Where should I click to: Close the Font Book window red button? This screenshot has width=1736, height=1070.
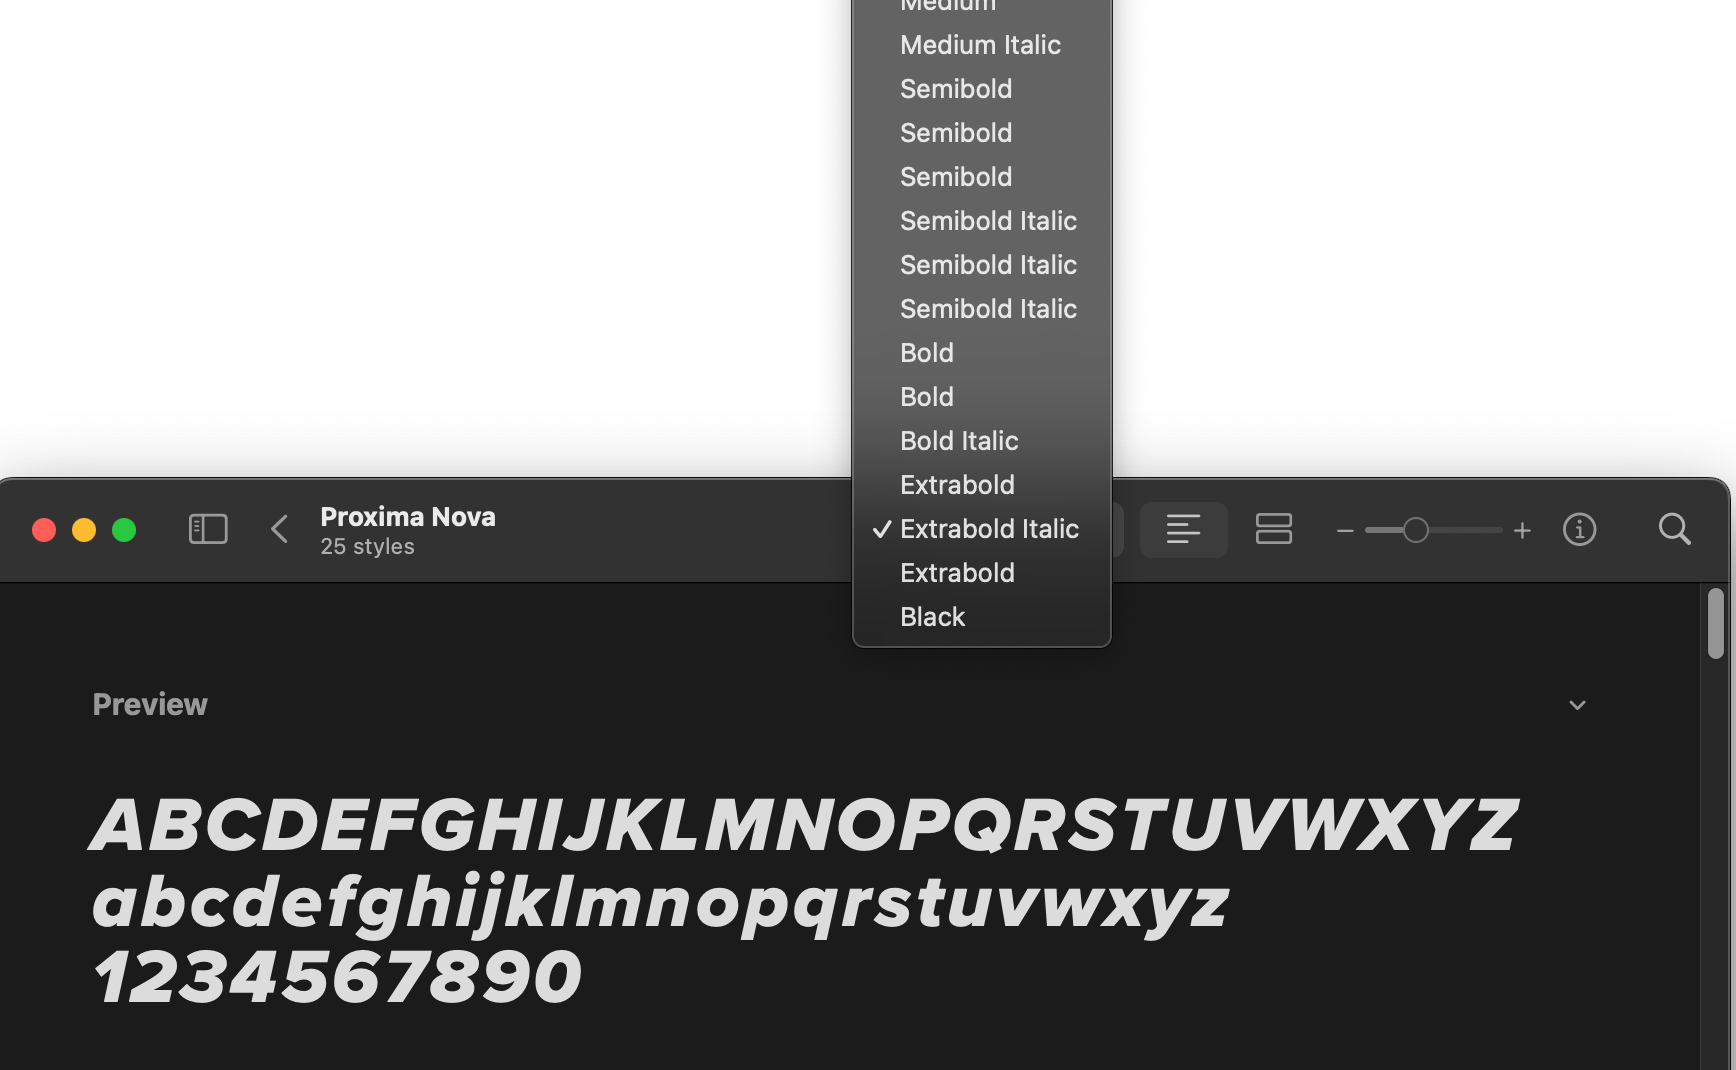point(44,530)
